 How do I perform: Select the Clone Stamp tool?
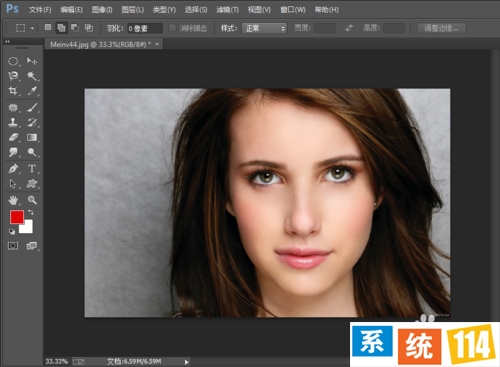pyautogui.click(x=13, y=122)
